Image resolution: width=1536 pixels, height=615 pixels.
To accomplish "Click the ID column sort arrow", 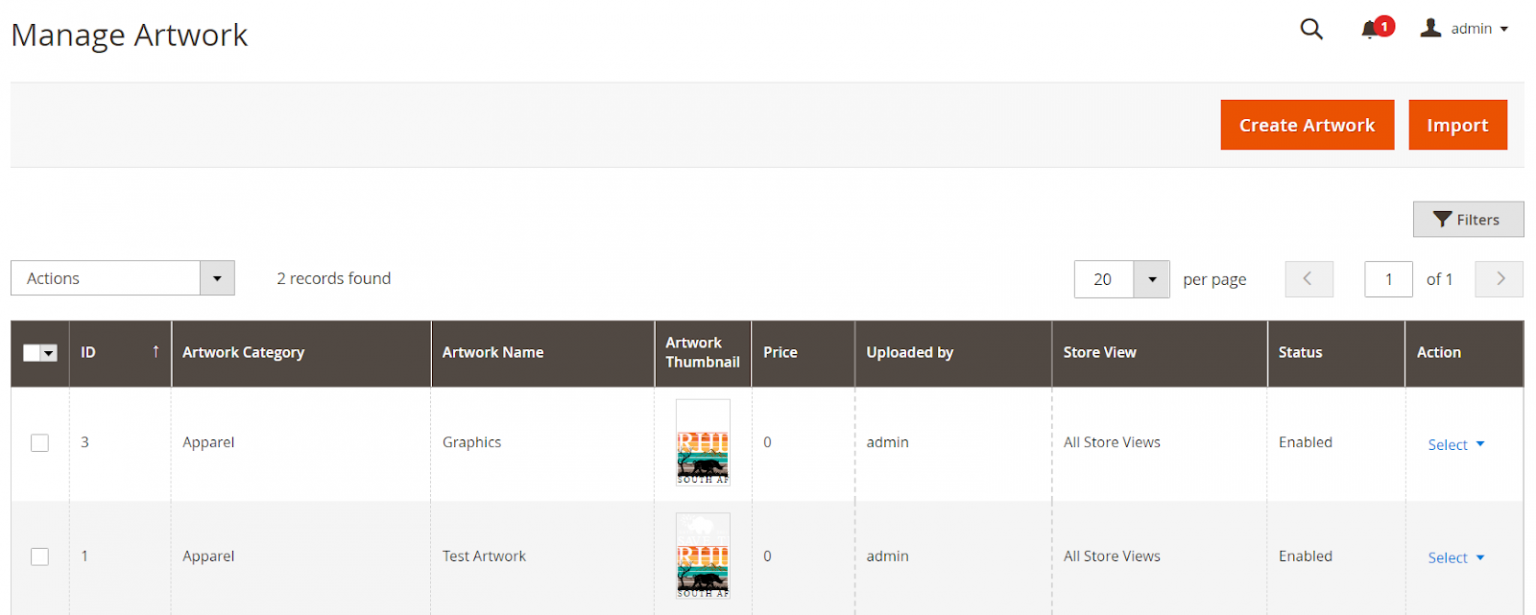I will 155,352.
